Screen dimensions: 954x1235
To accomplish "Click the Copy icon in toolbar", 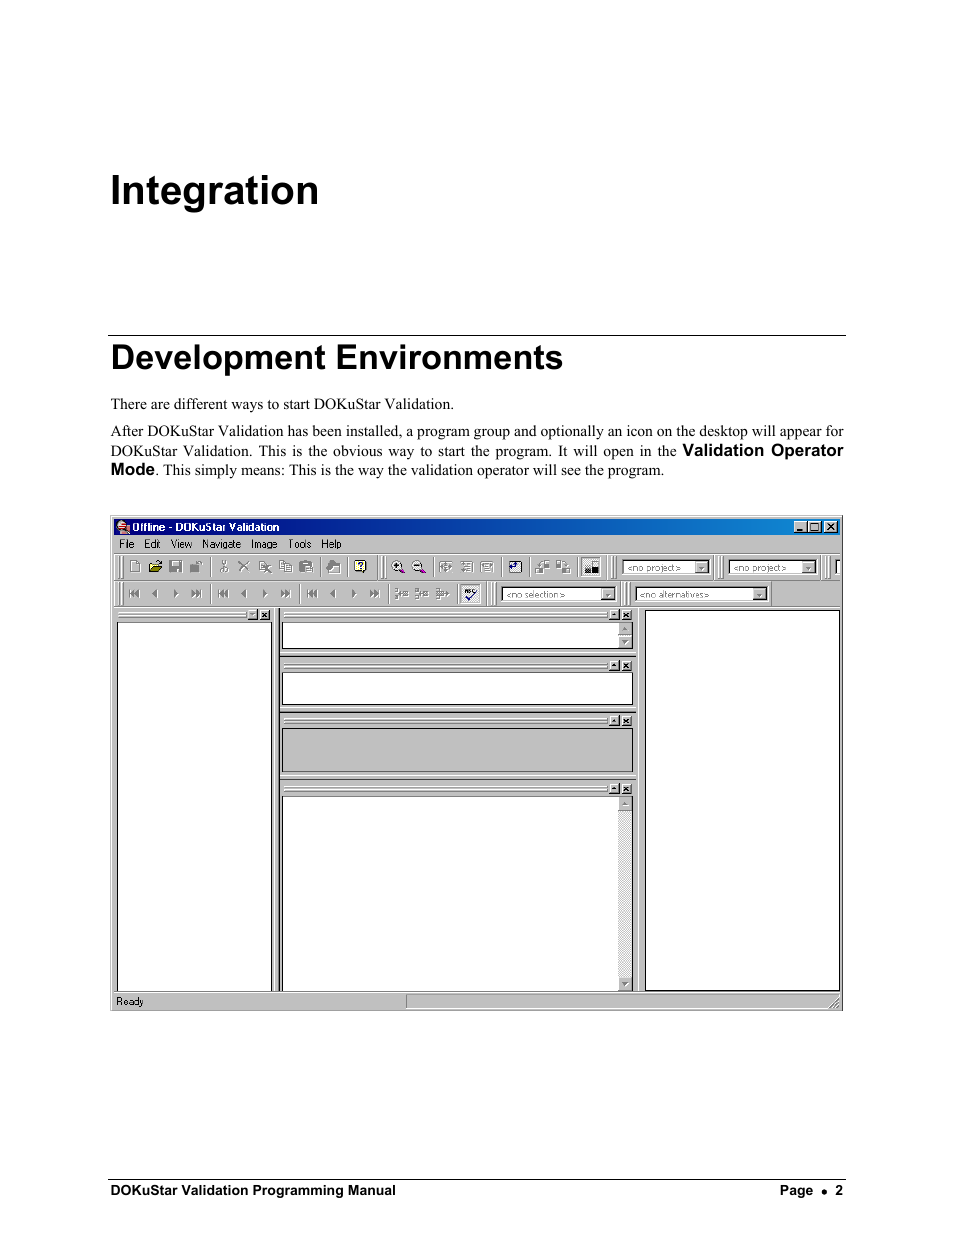I will [x=285, y=567].
